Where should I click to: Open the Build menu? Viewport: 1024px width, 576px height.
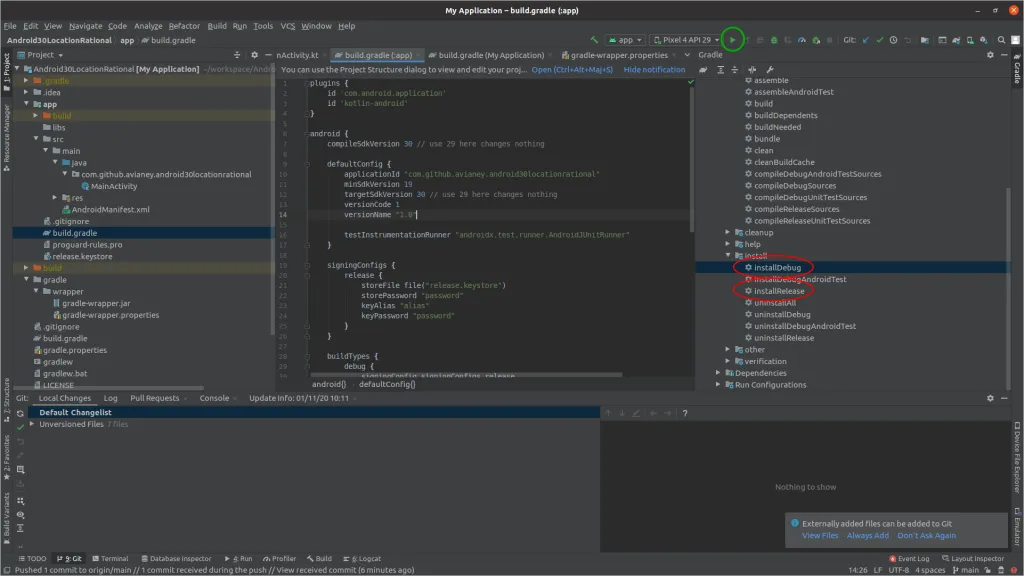[x=217, y=26]
